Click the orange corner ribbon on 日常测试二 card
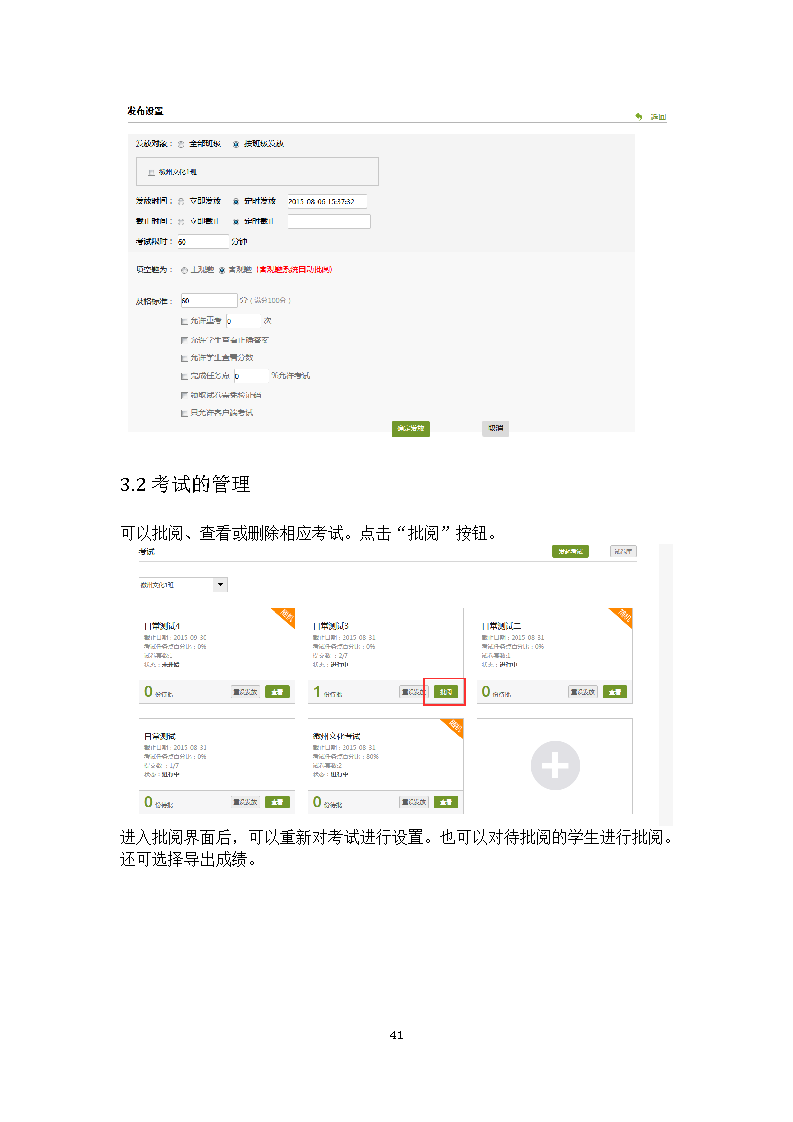 [x=623, y=616]
